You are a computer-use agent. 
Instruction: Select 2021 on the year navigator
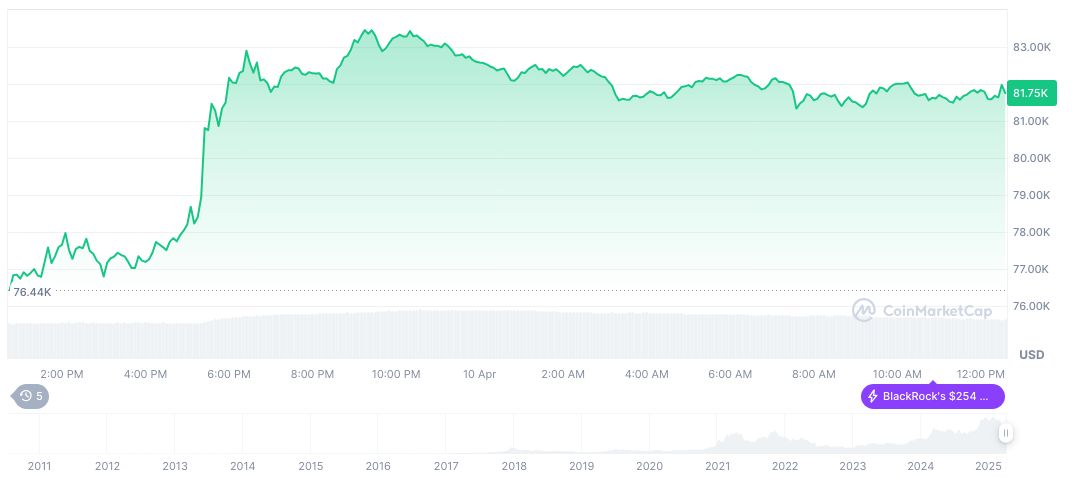point(717,466)
